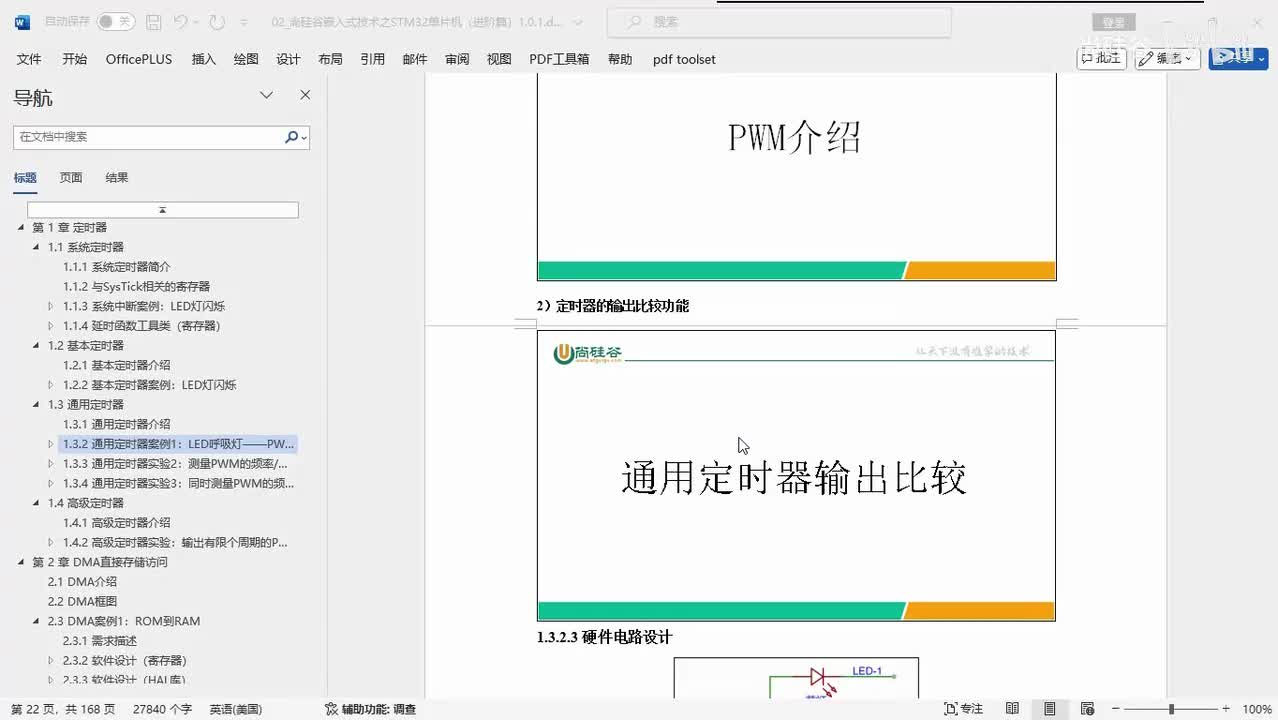Collapse 第 1 章 定时器 heading
Screen dimensions: 1278x720
(x=21, y=228)
